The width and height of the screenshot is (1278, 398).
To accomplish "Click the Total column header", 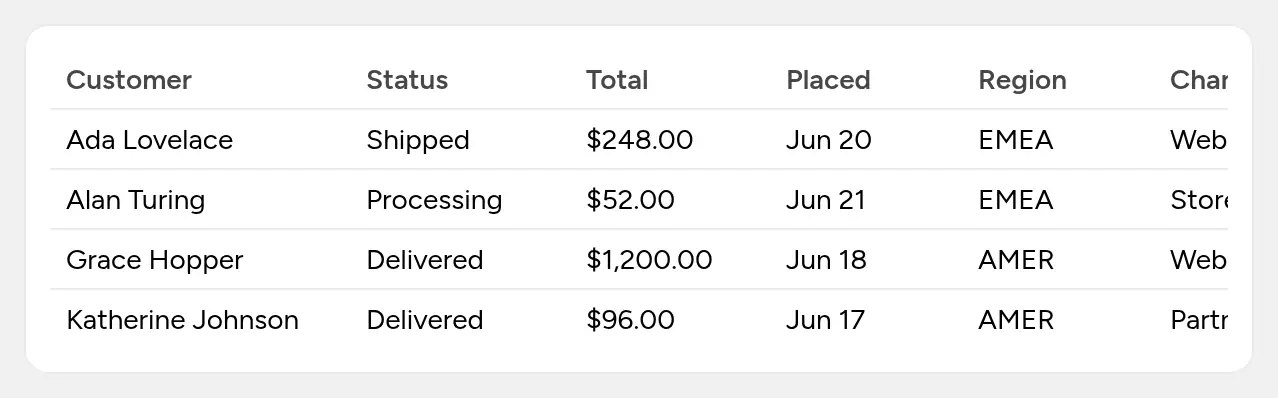I will coord(617,80).
